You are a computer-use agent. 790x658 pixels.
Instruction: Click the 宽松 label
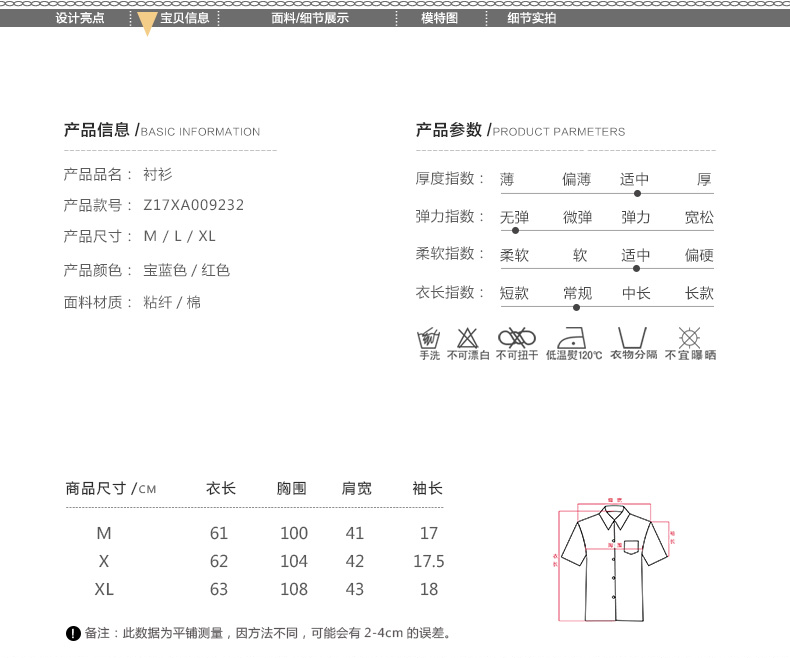pos(699,217)
